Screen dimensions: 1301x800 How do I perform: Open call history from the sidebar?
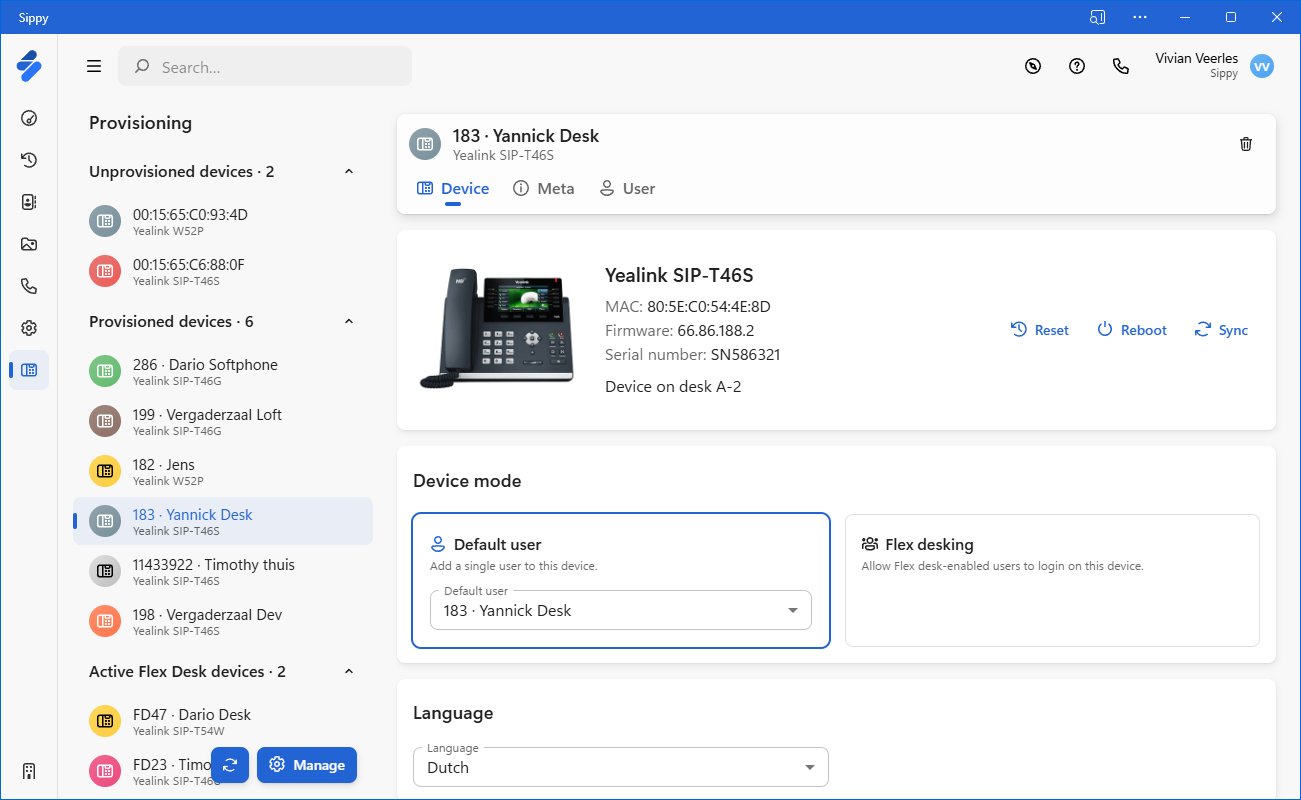coord(29,160)
